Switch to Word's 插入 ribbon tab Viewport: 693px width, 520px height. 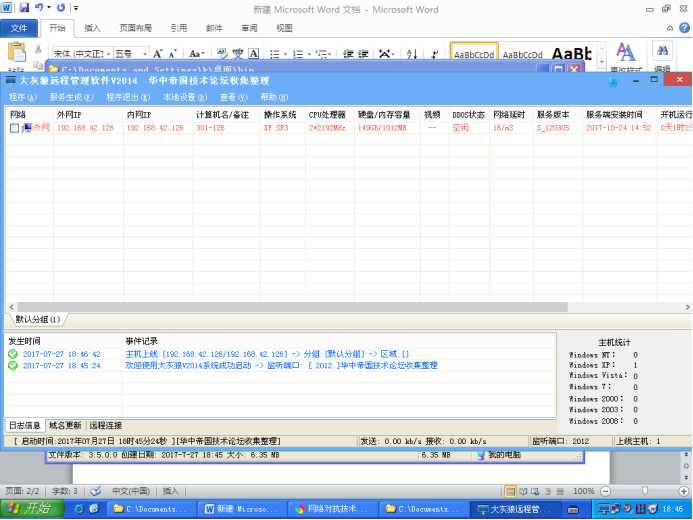(x=92, y=28)
